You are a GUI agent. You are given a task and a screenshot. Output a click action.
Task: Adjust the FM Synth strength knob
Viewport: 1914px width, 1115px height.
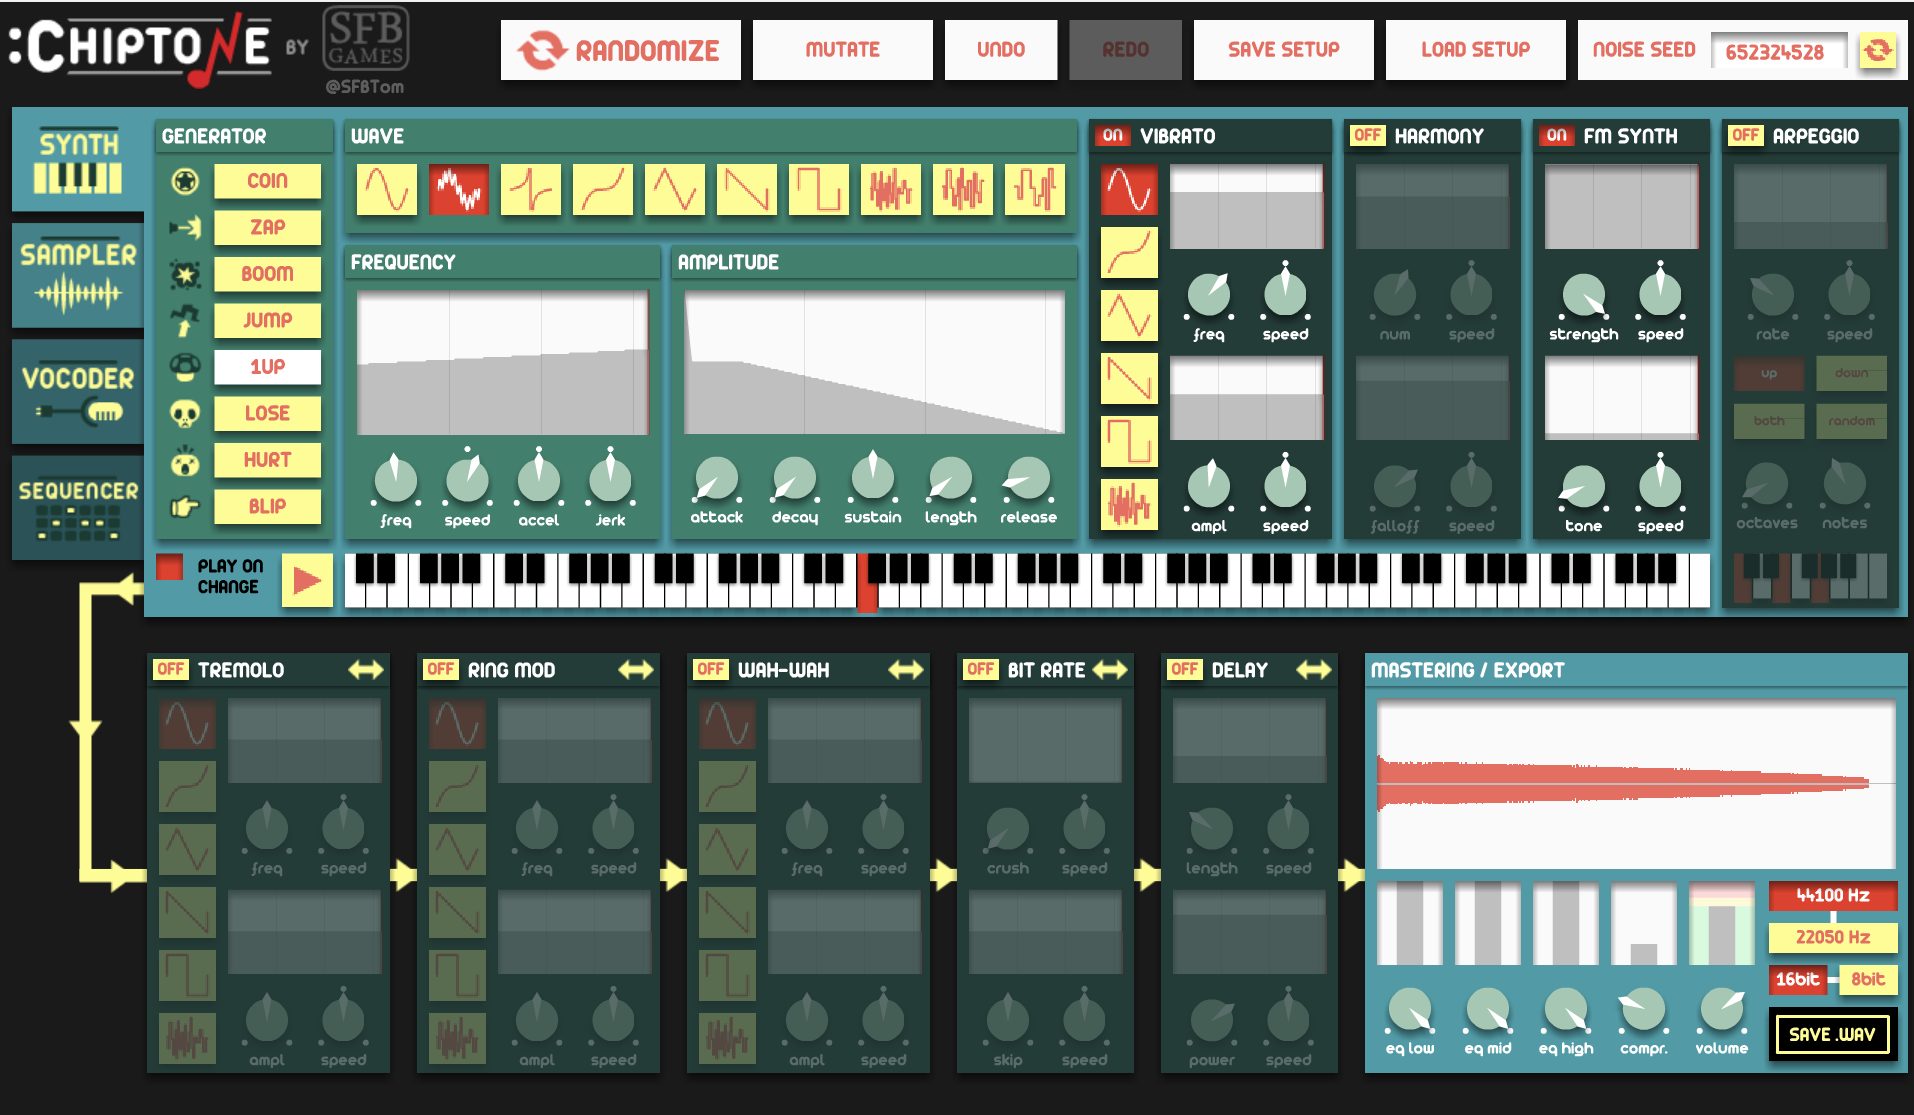coord(1584,295)
